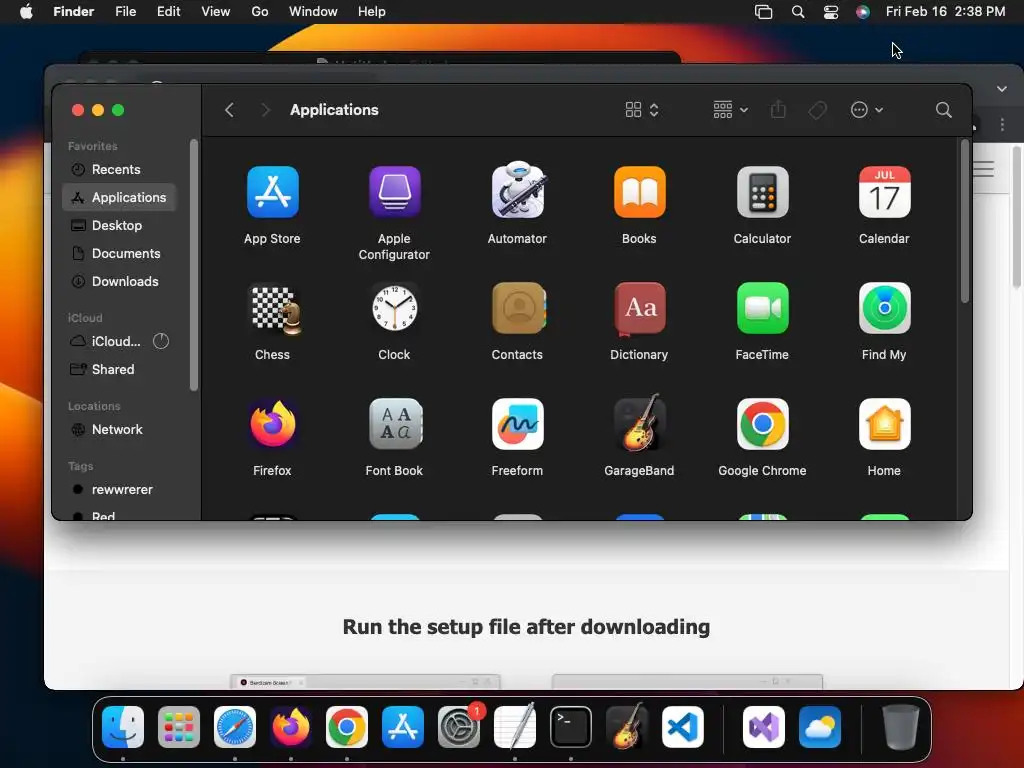
Task: Open the view mode switcher
Action: coord(641,110)
